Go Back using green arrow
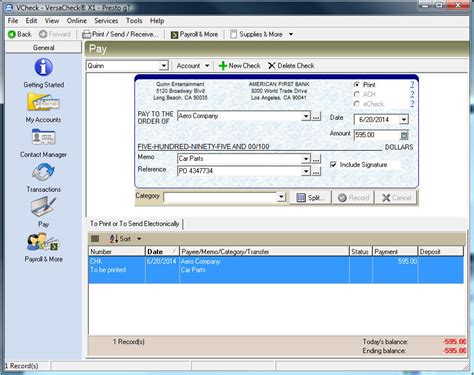Image resolution: width=474 pixels, height=375 pixels. [20, 34]
